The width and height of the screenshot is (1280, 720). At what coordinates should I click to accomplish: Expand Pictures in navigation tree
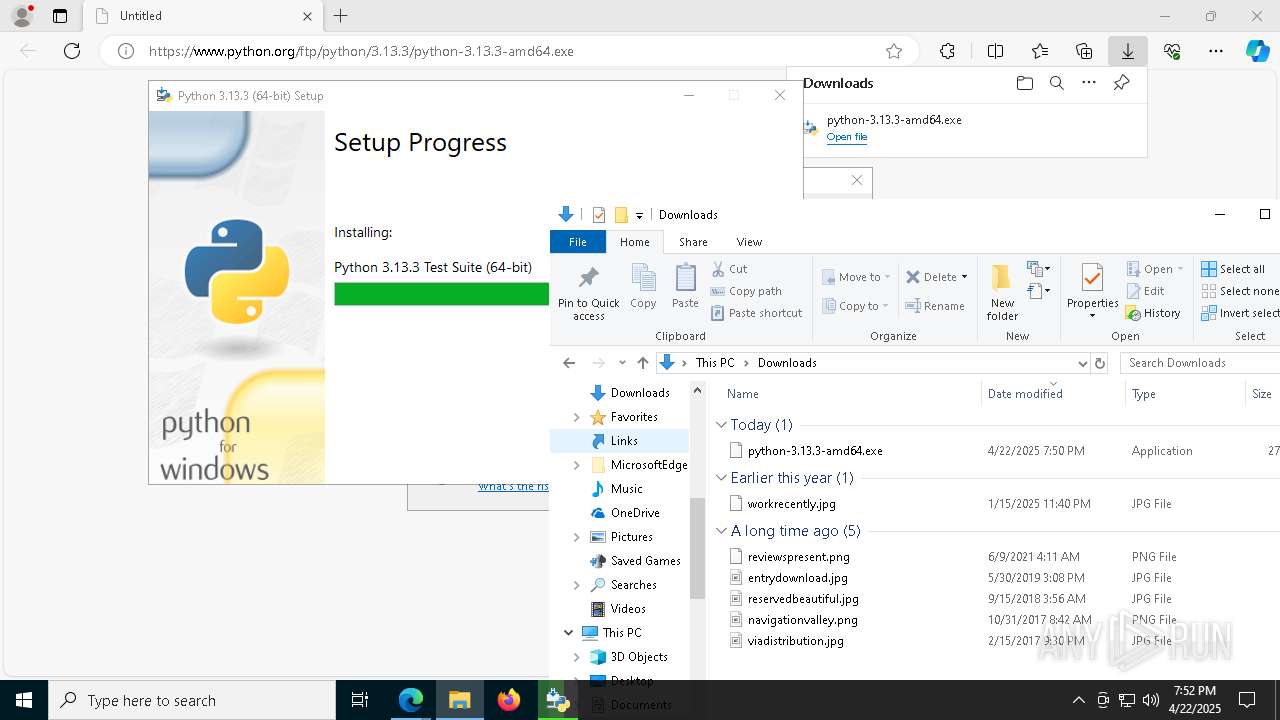click(576, 537)
